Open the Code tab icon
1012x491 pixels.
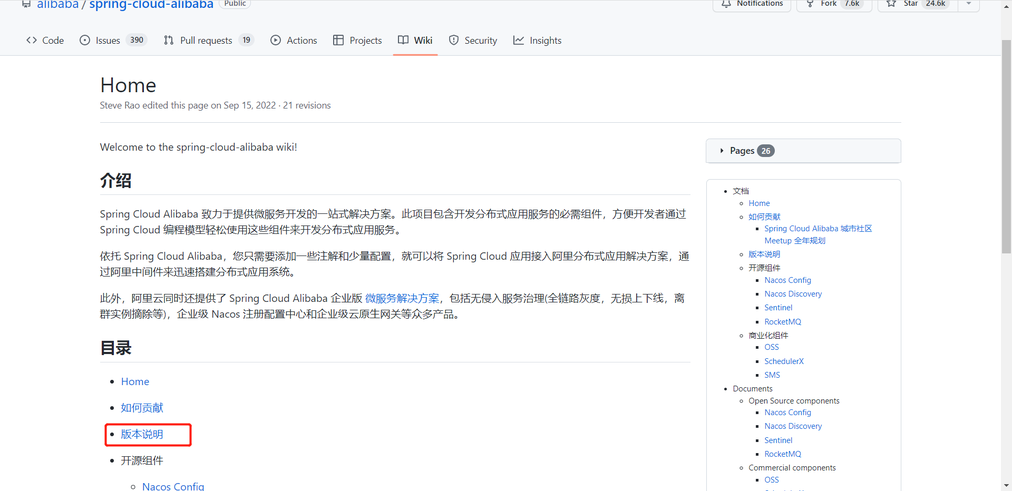tap(31, 40)
